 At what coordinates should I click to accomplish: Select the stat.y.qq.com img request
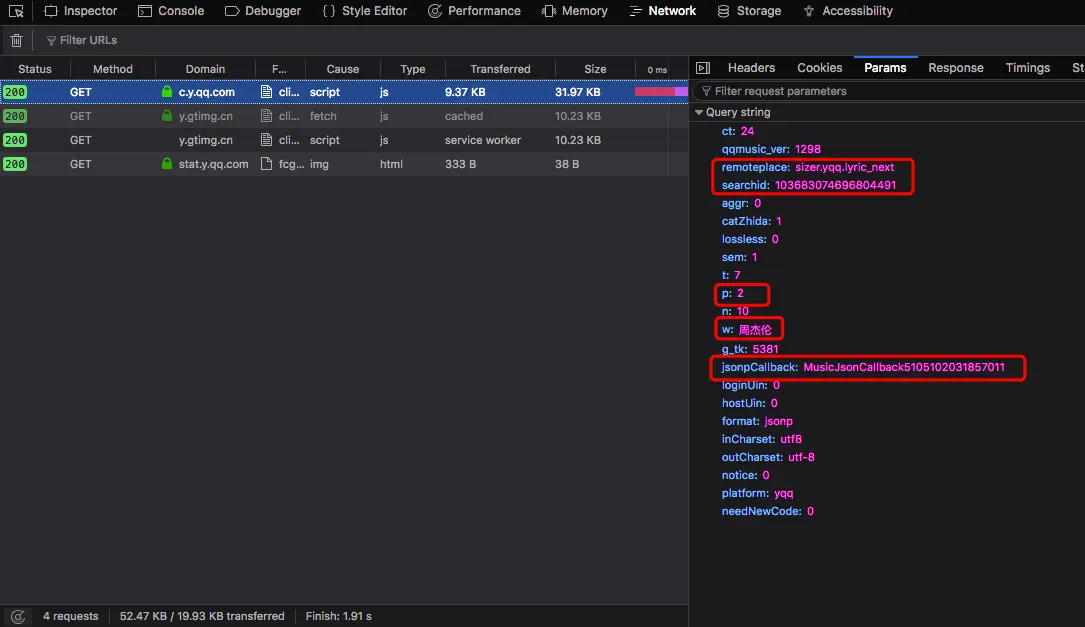(344, 164)
